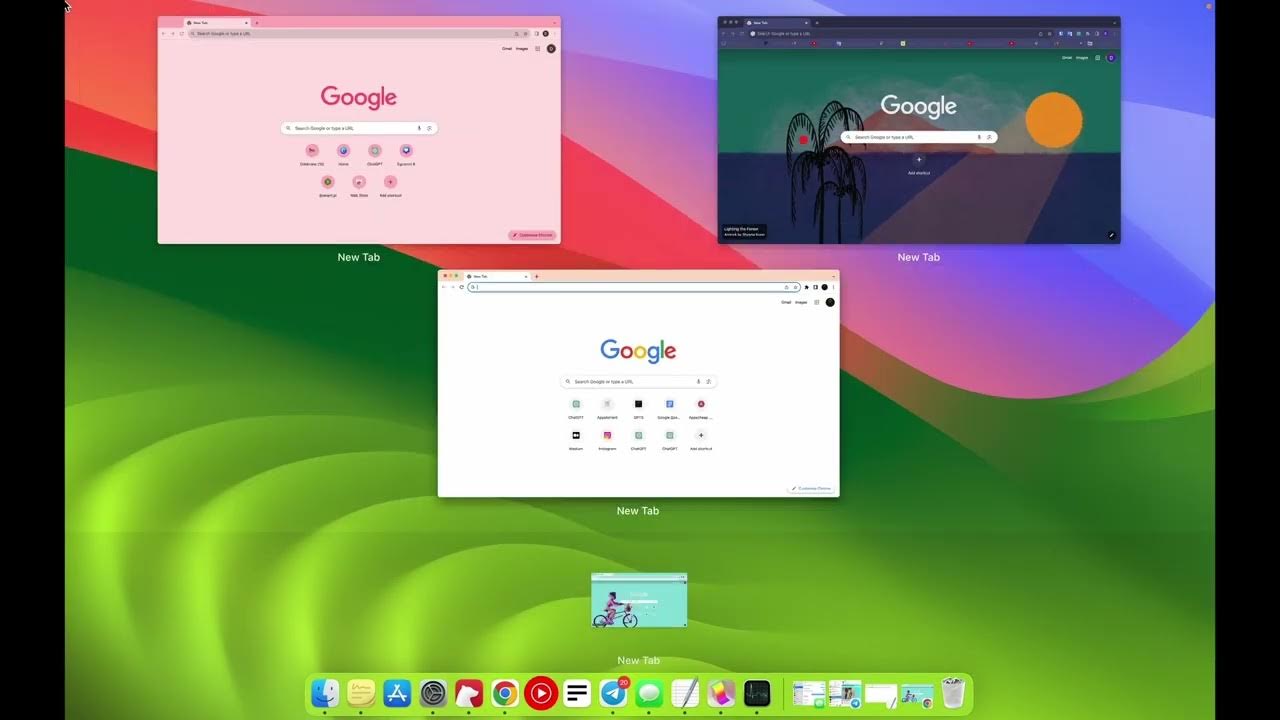The image size is (1280, 720).
Task: Open the side panel icon in Chrome's toolbar
Action: click(815, 287)
